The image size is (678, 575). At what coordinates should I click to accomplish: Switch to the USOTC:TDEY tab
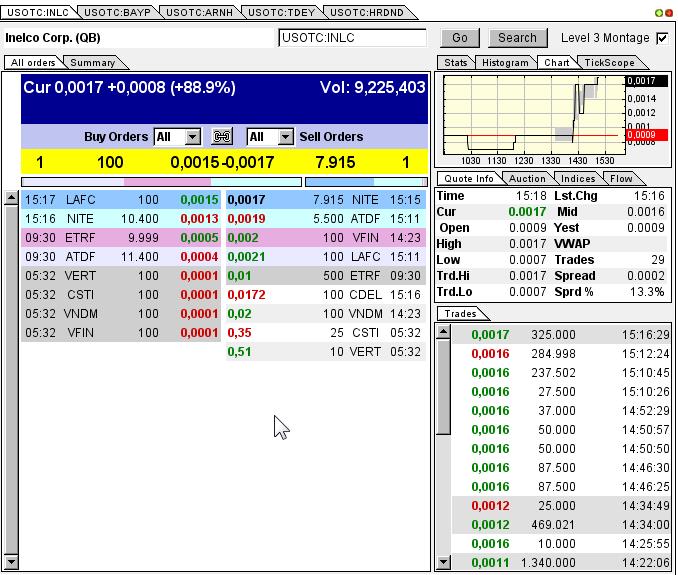(x=281, y=13)
